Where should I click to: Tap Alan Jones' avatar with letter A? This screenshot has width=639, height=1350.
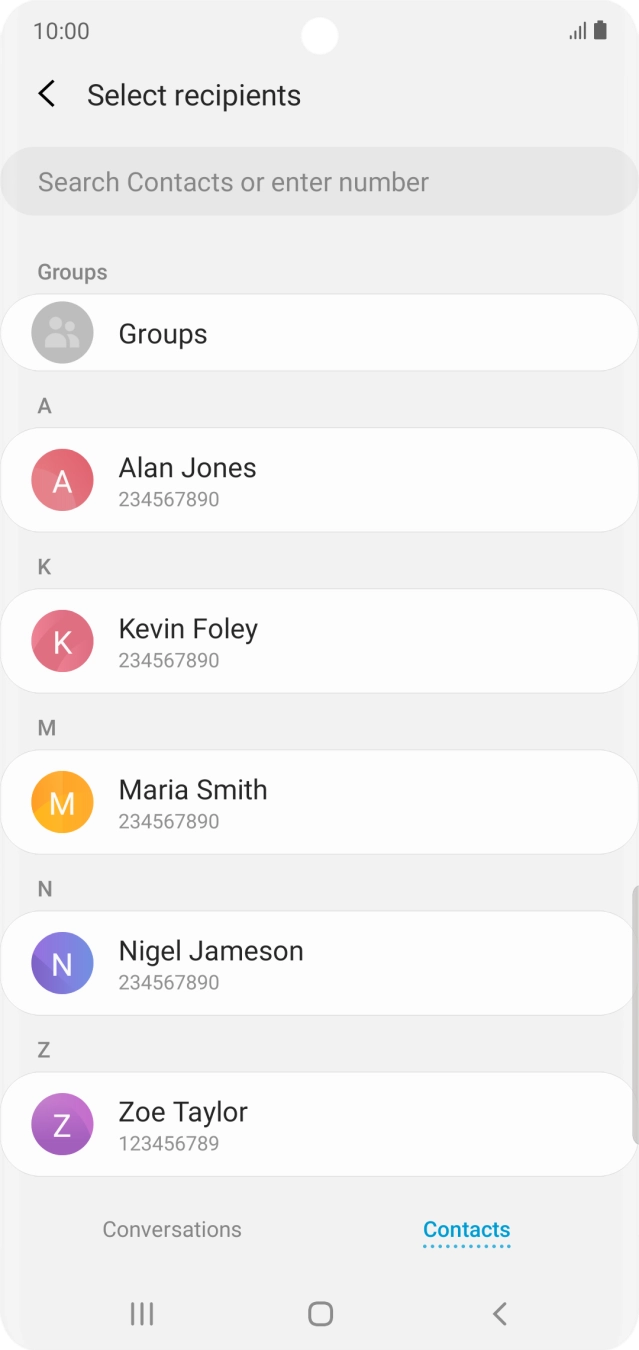61,481
